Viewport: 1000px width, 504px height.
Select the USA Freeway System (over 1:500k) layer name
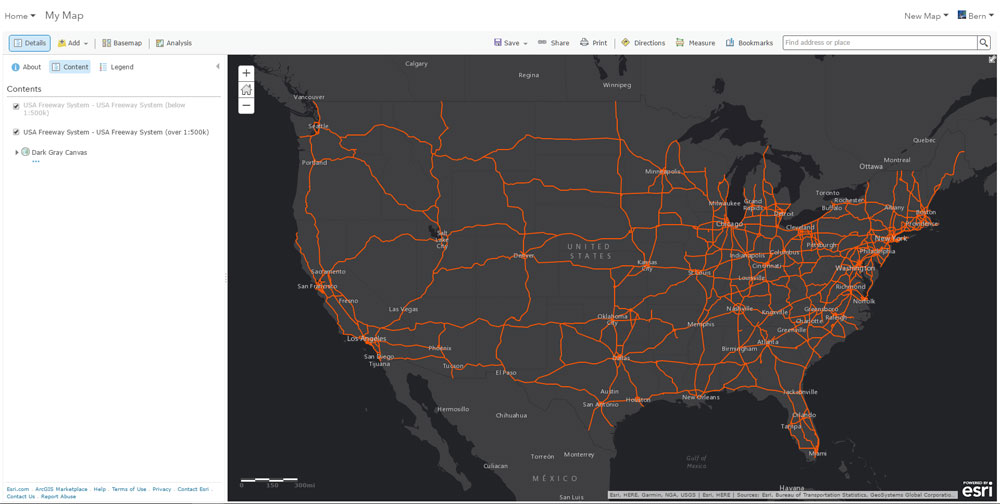116,132
